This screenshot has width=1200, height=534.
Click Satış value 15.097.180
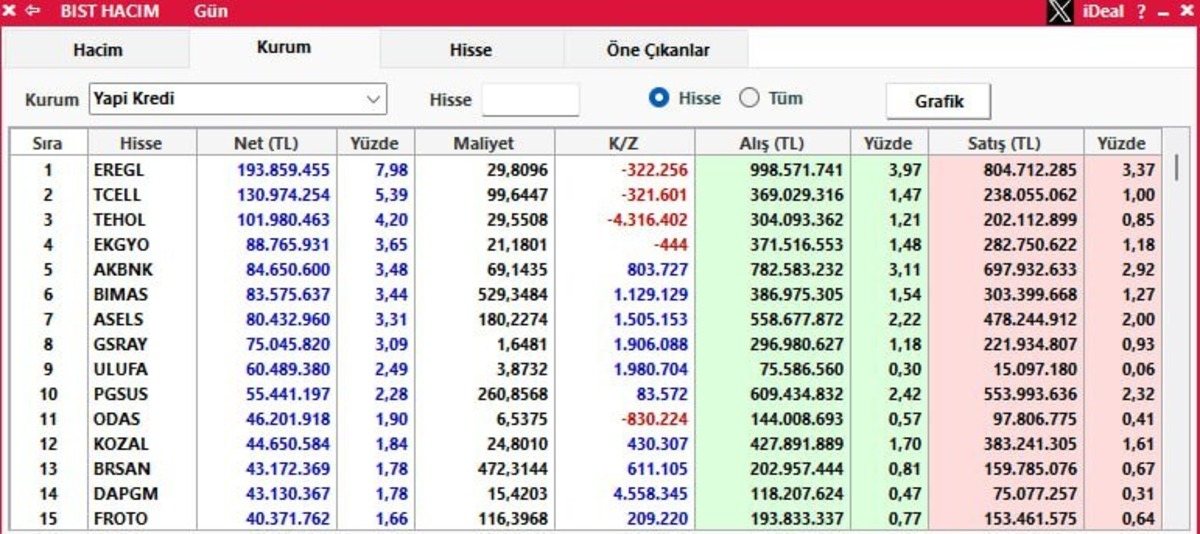(x=1035, y=370)
